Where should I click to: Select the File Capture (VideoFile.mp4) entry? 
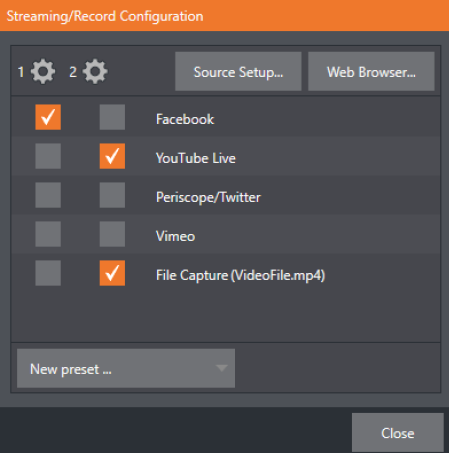[240, 275]
